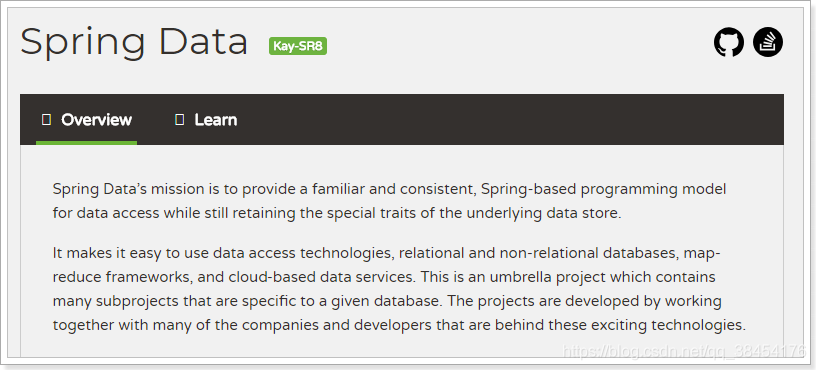
Task: Click the green underline beneath Overview
Action: (x=86, y=143)
